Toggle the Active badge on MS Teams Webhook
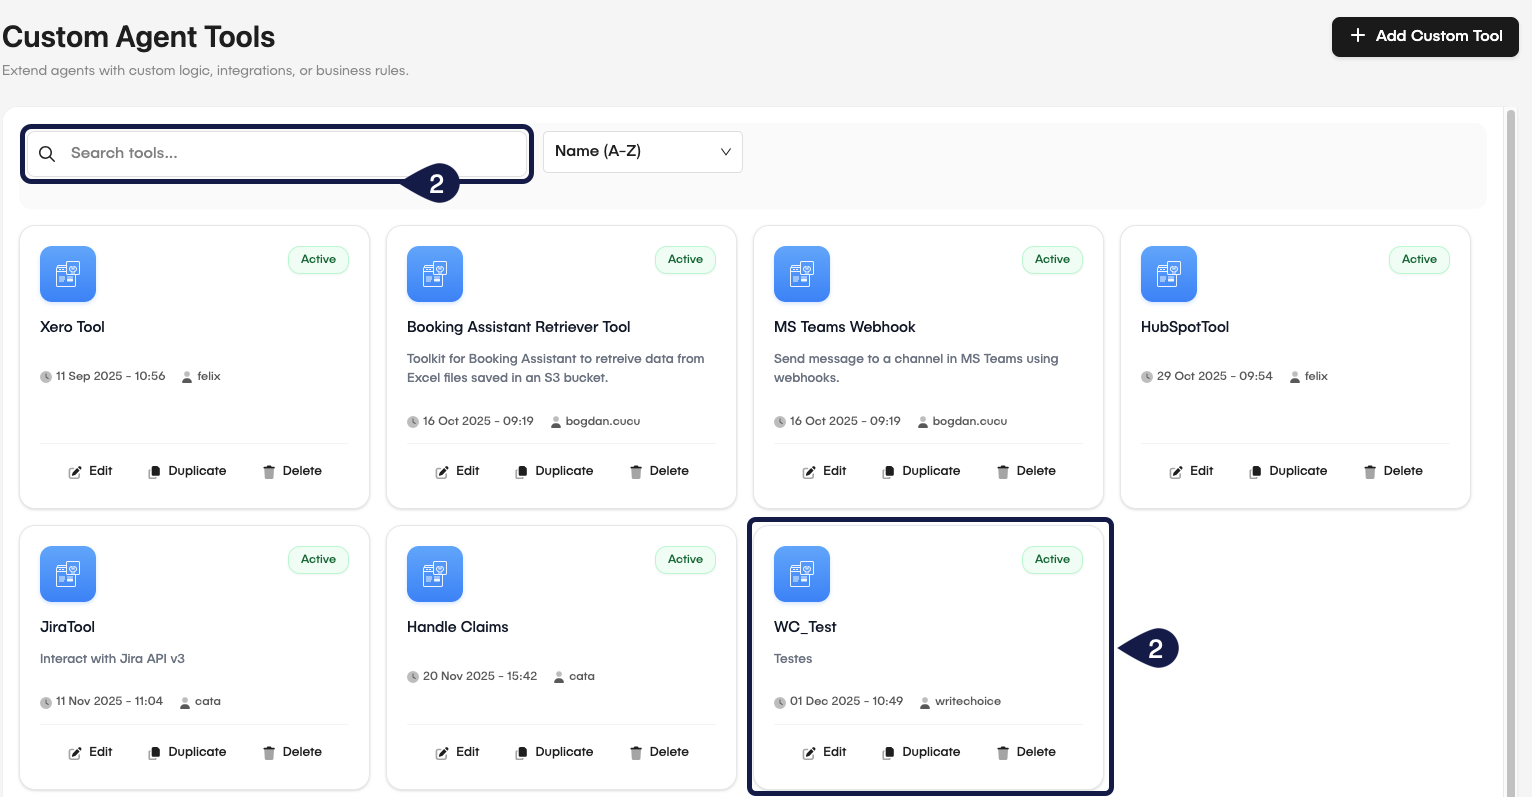1532x797 pixels. point(1052,259)
